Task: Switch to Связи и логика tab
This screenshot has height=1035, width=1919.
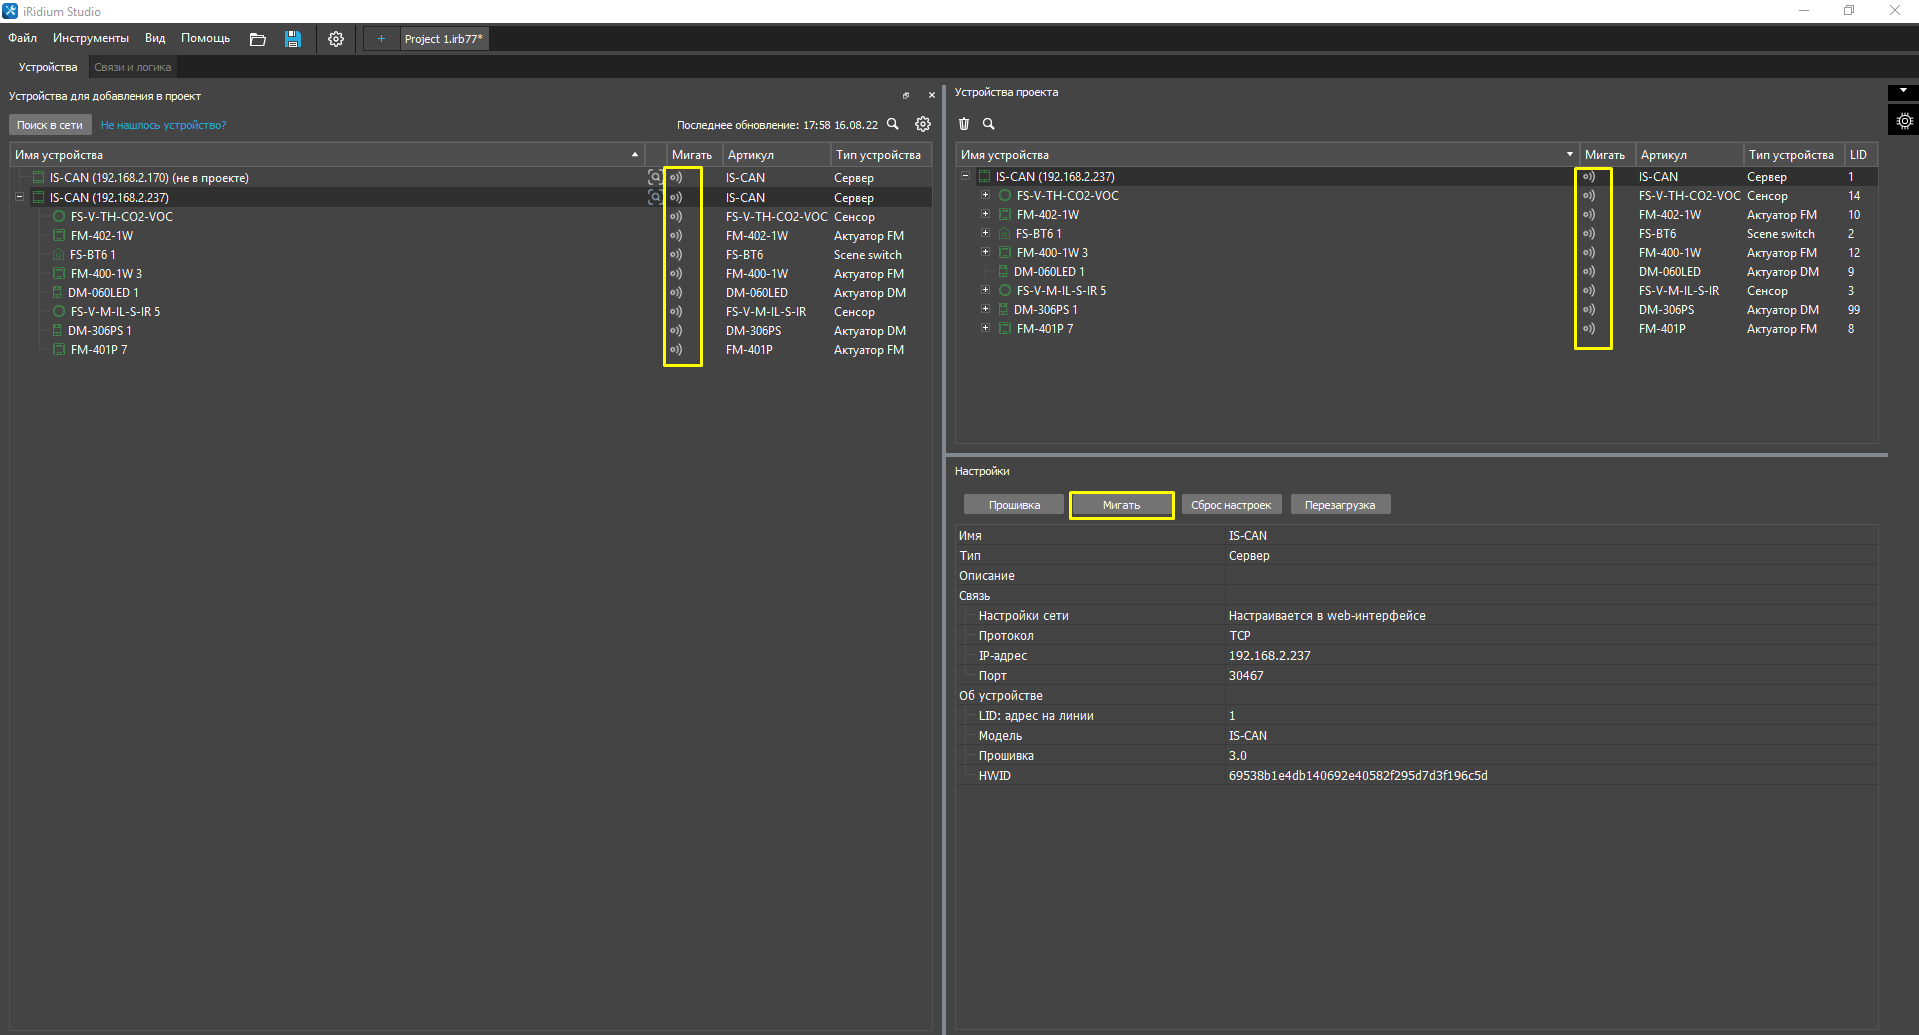Action: [133, 67]
